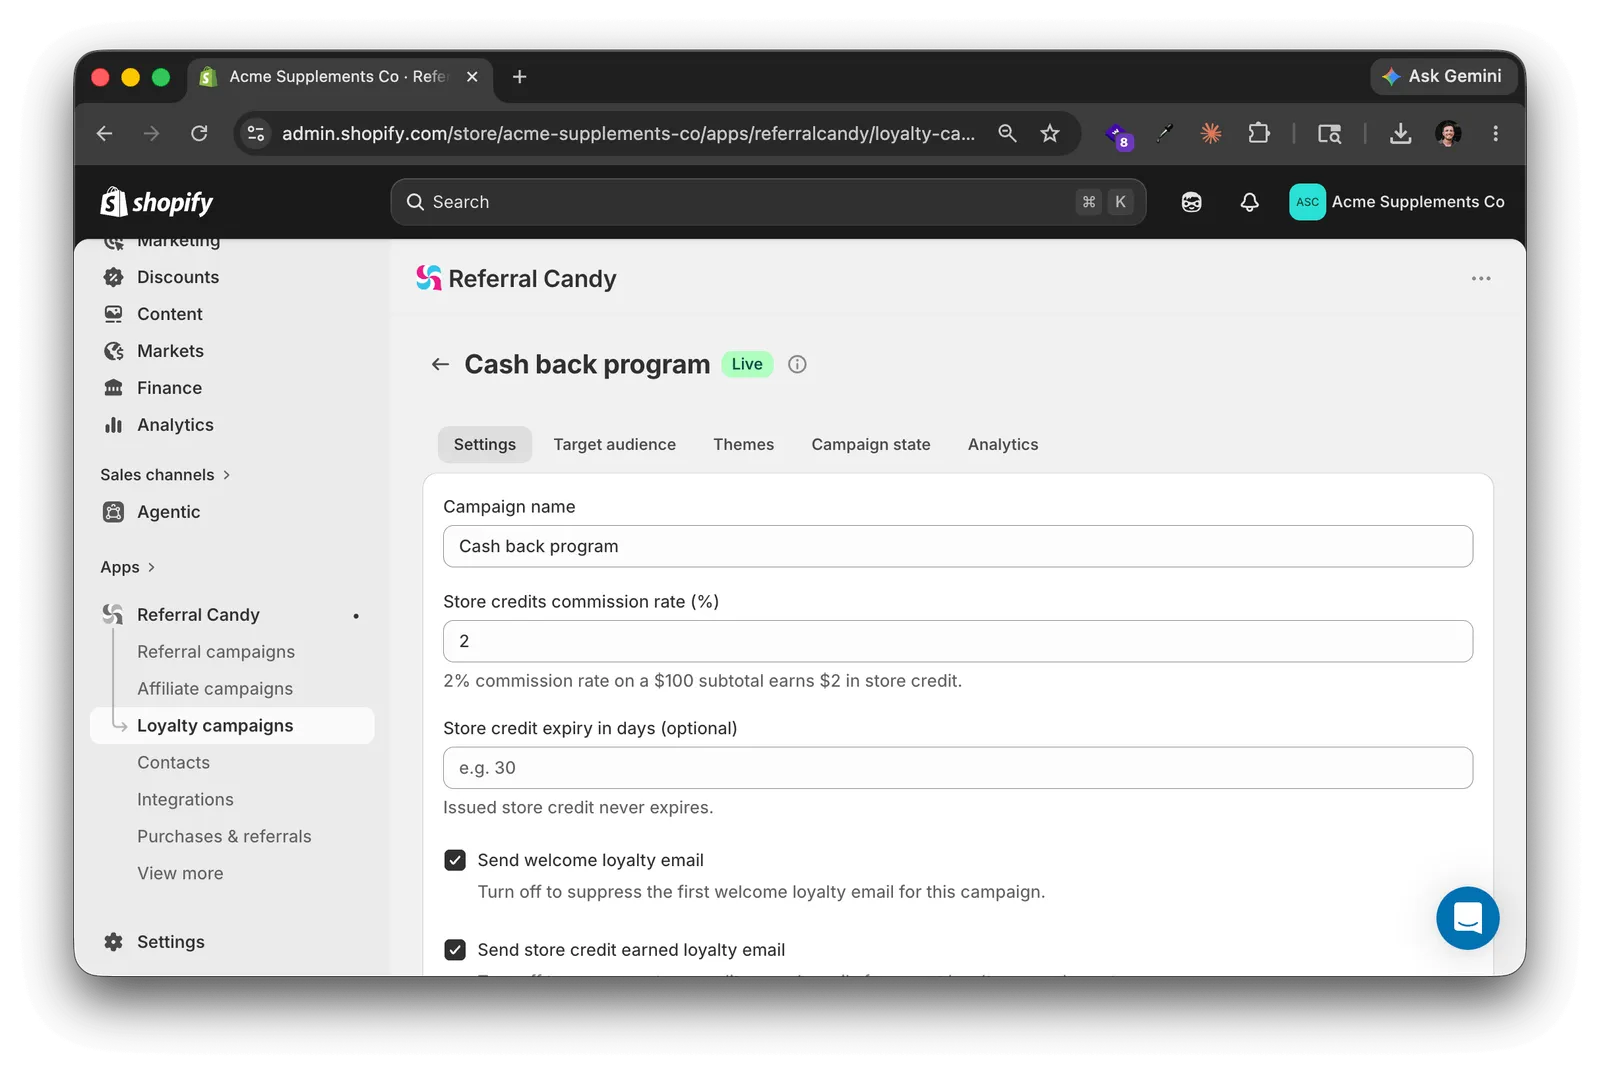Click the Shopify logo
Viewport: 1600px width, 1074px height.
click(157, 202)
